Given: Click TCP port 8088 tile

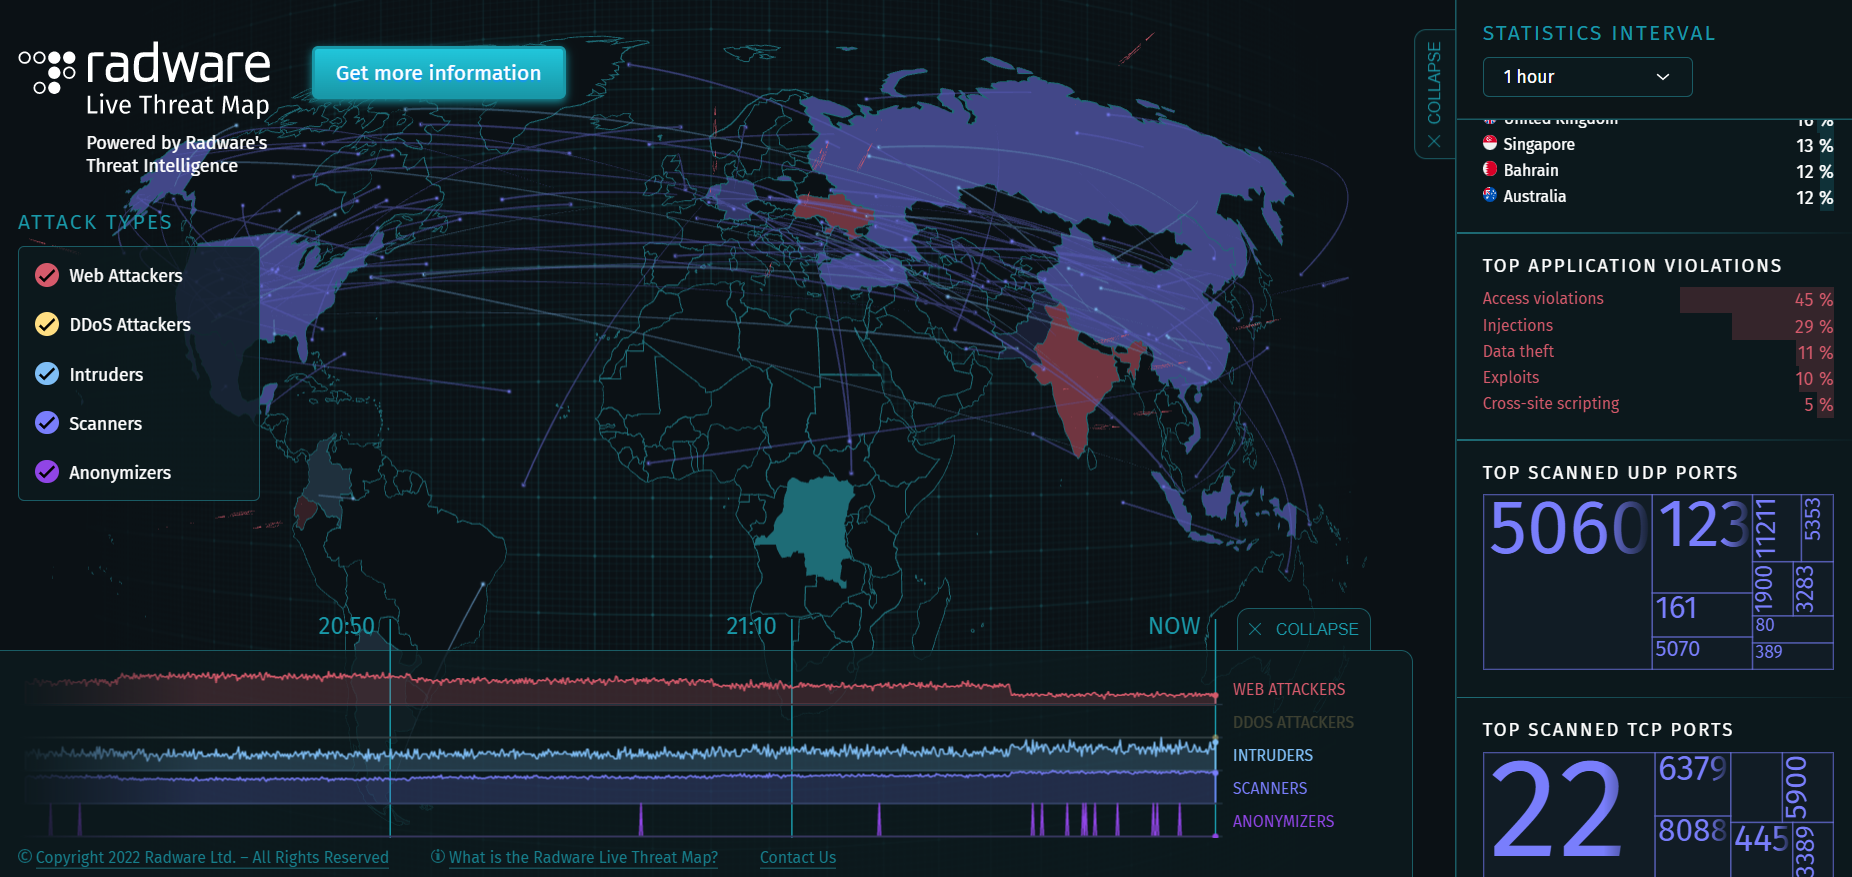Looking at the screenshot, I should pos(1693,845).
